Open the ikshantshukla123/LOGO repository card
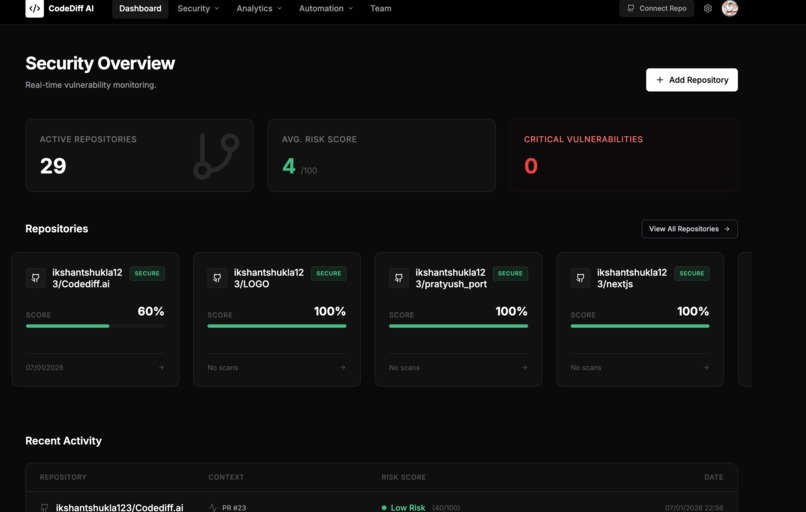 point(277,319)
